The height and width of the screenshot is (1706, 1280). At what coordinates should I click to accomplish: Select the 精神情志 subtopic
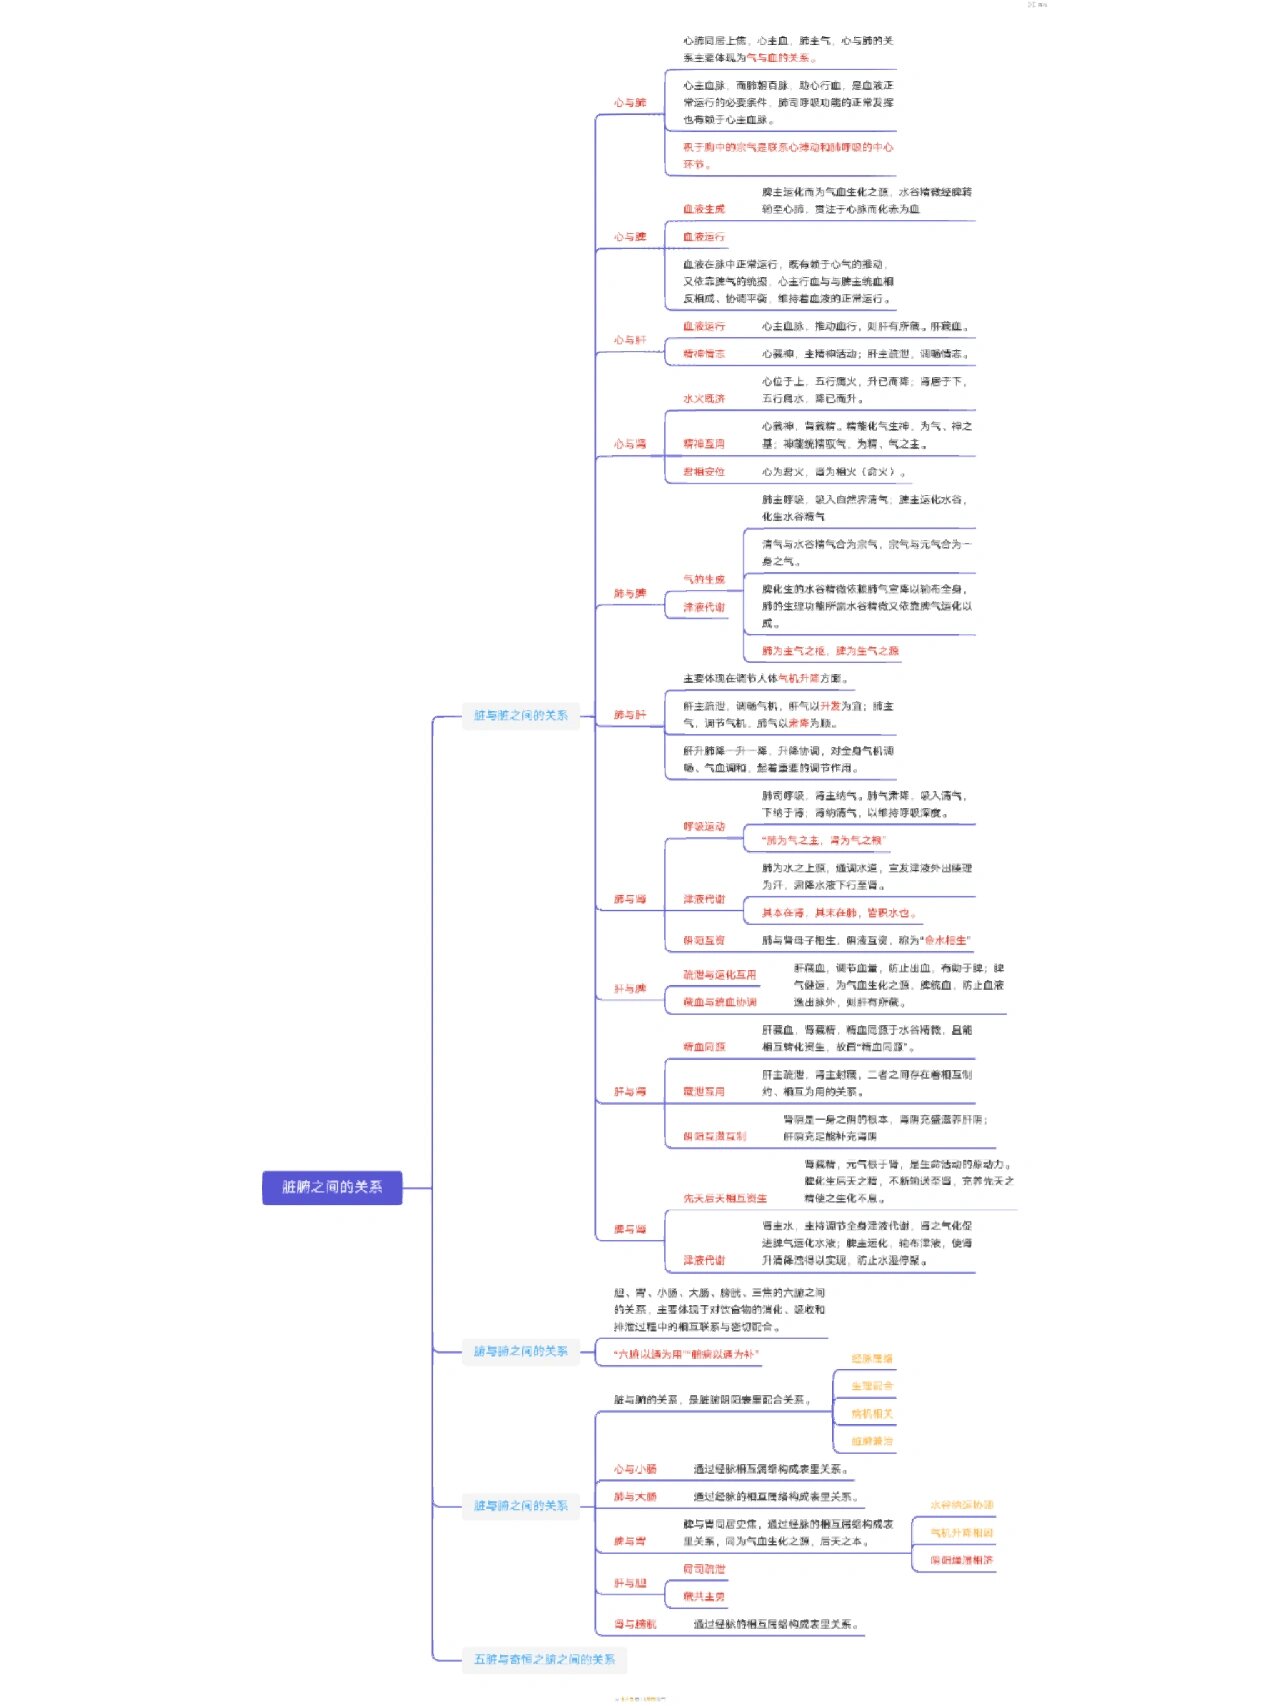pos(704,354)
